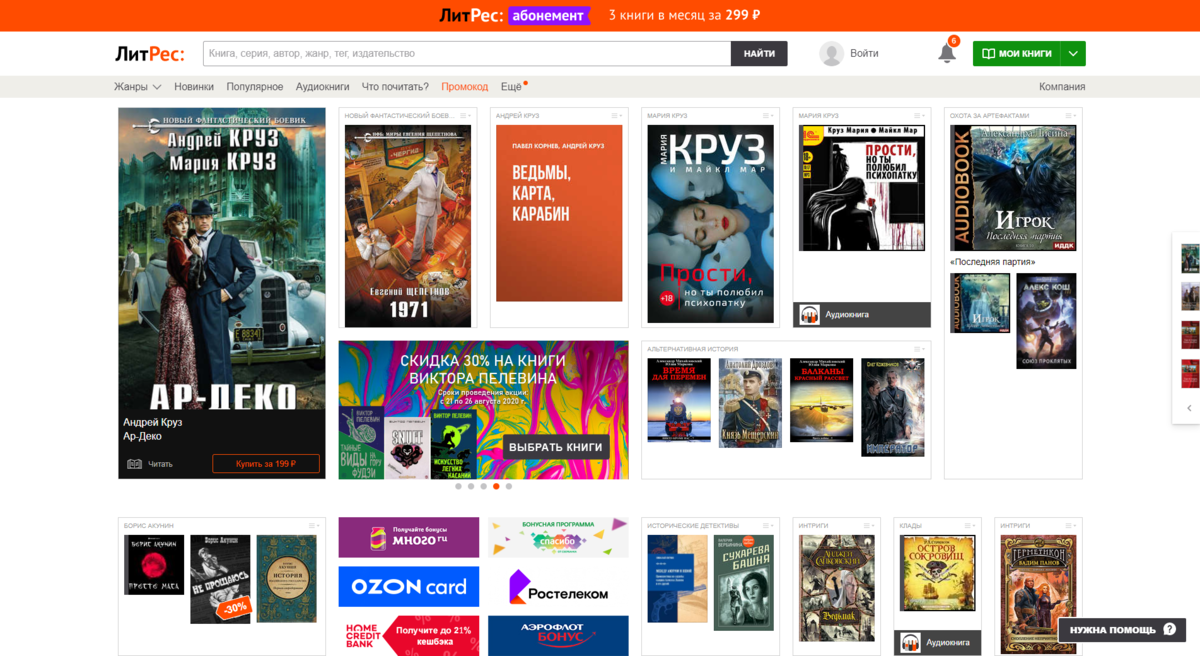1200x656 pixels.
Task: Click the Войти login link
Action: [x=864, y=54]
